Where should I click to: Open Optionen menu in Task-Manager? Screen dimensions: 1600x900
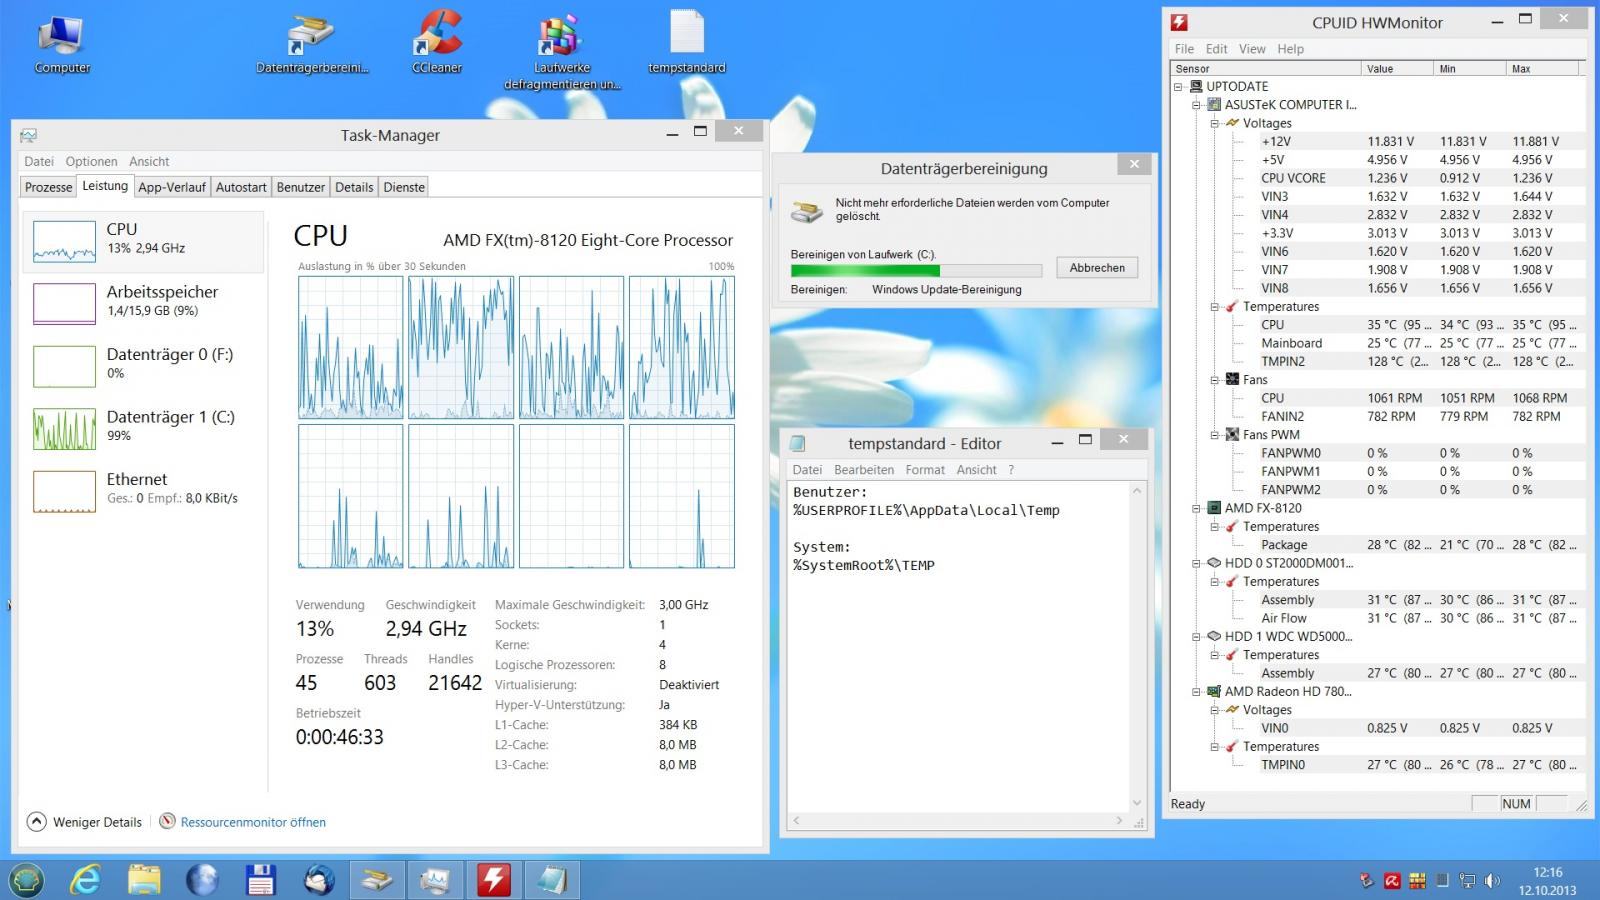[91, 161]
